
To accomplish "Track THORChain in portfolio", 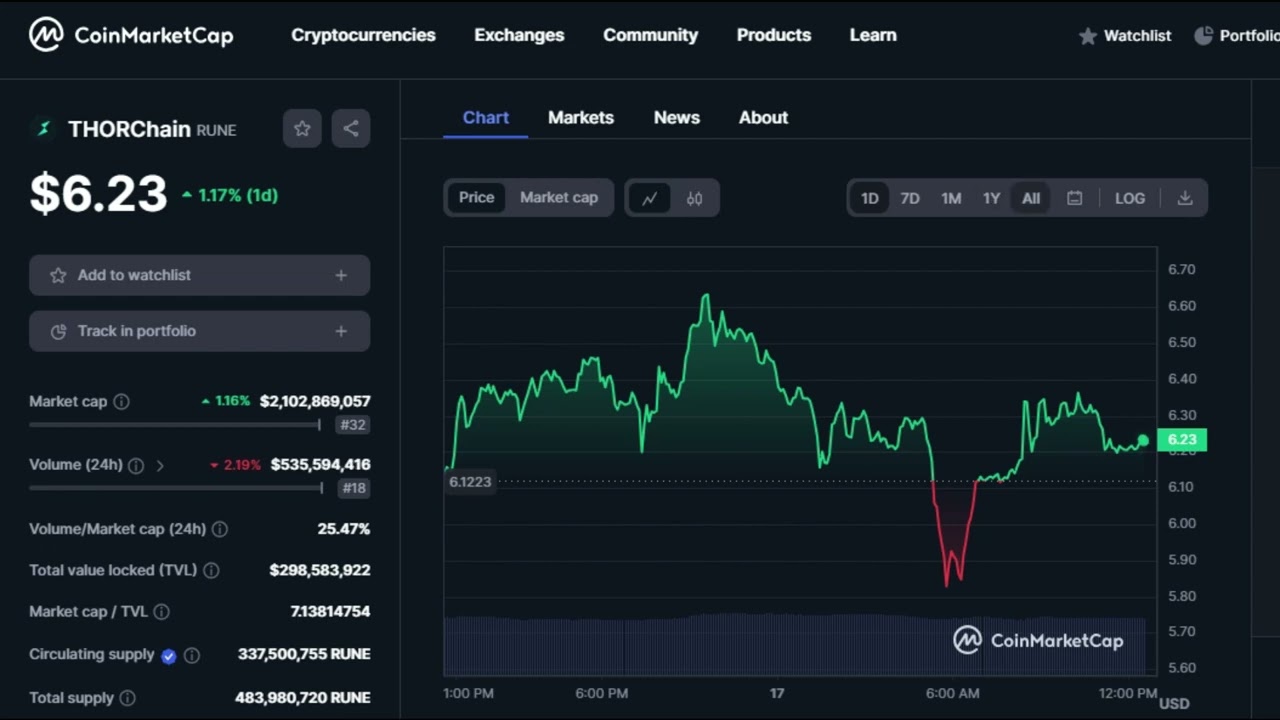I will [x=200, y=331].
